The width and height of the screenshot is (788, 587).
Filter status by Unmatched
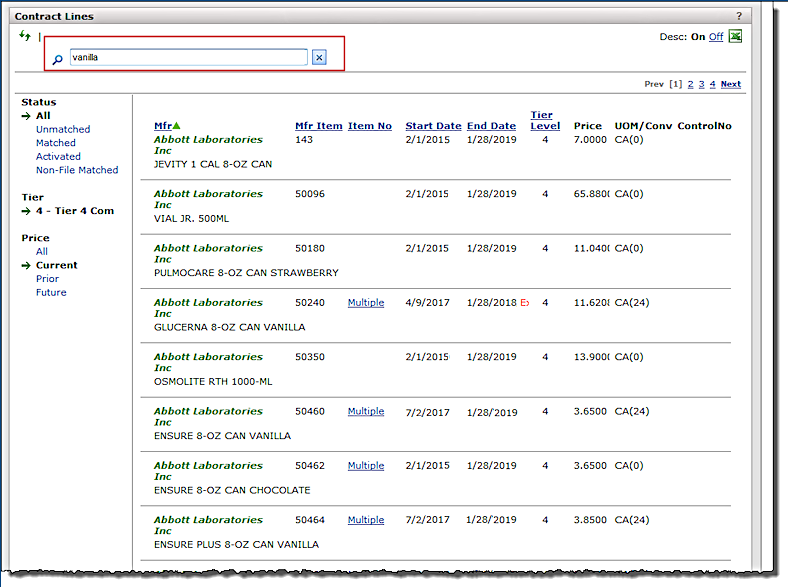(x=63, y=130)
